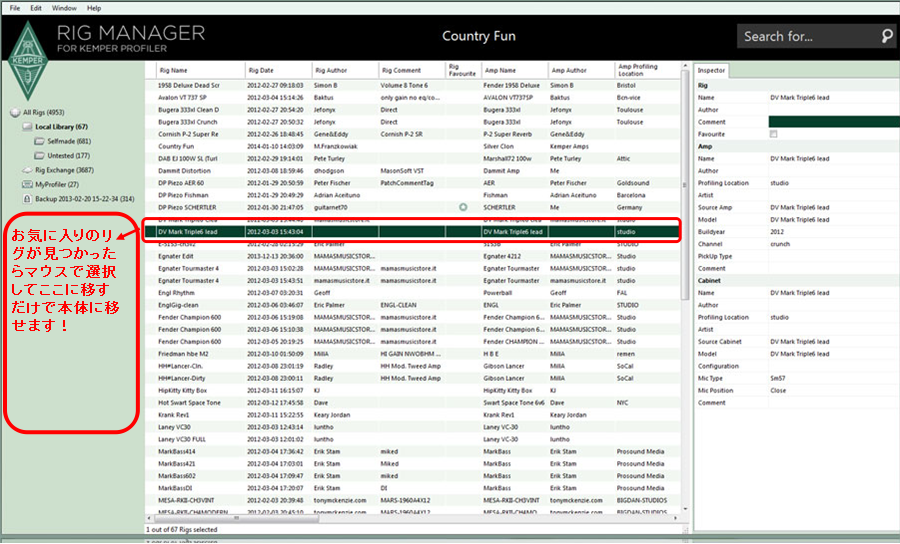Sort by Amp Name column
The height and width of the screenshot is (544, 900).
515,70
